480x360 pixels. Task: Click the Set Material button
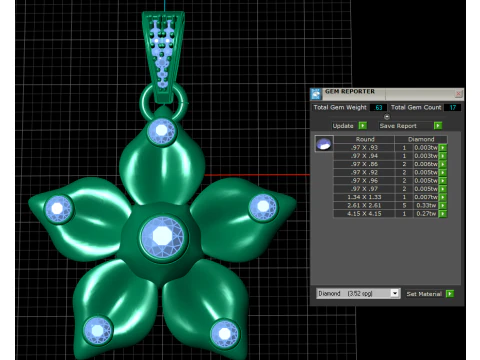tap(424, 294)
